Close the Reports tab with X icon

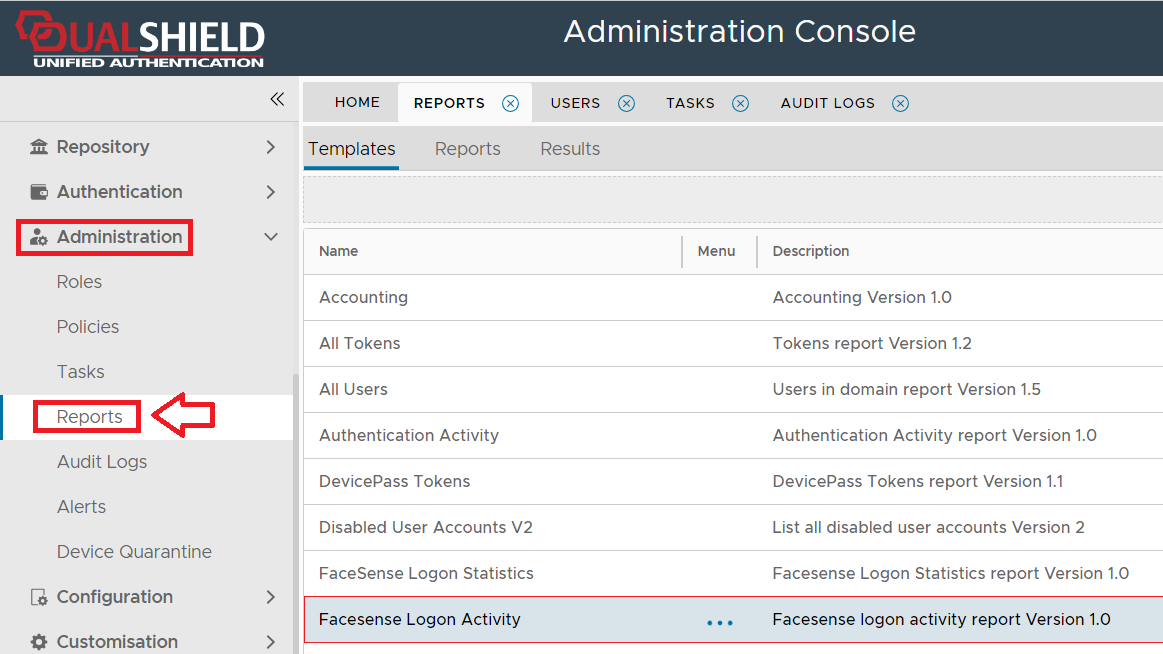click(510, 103)
